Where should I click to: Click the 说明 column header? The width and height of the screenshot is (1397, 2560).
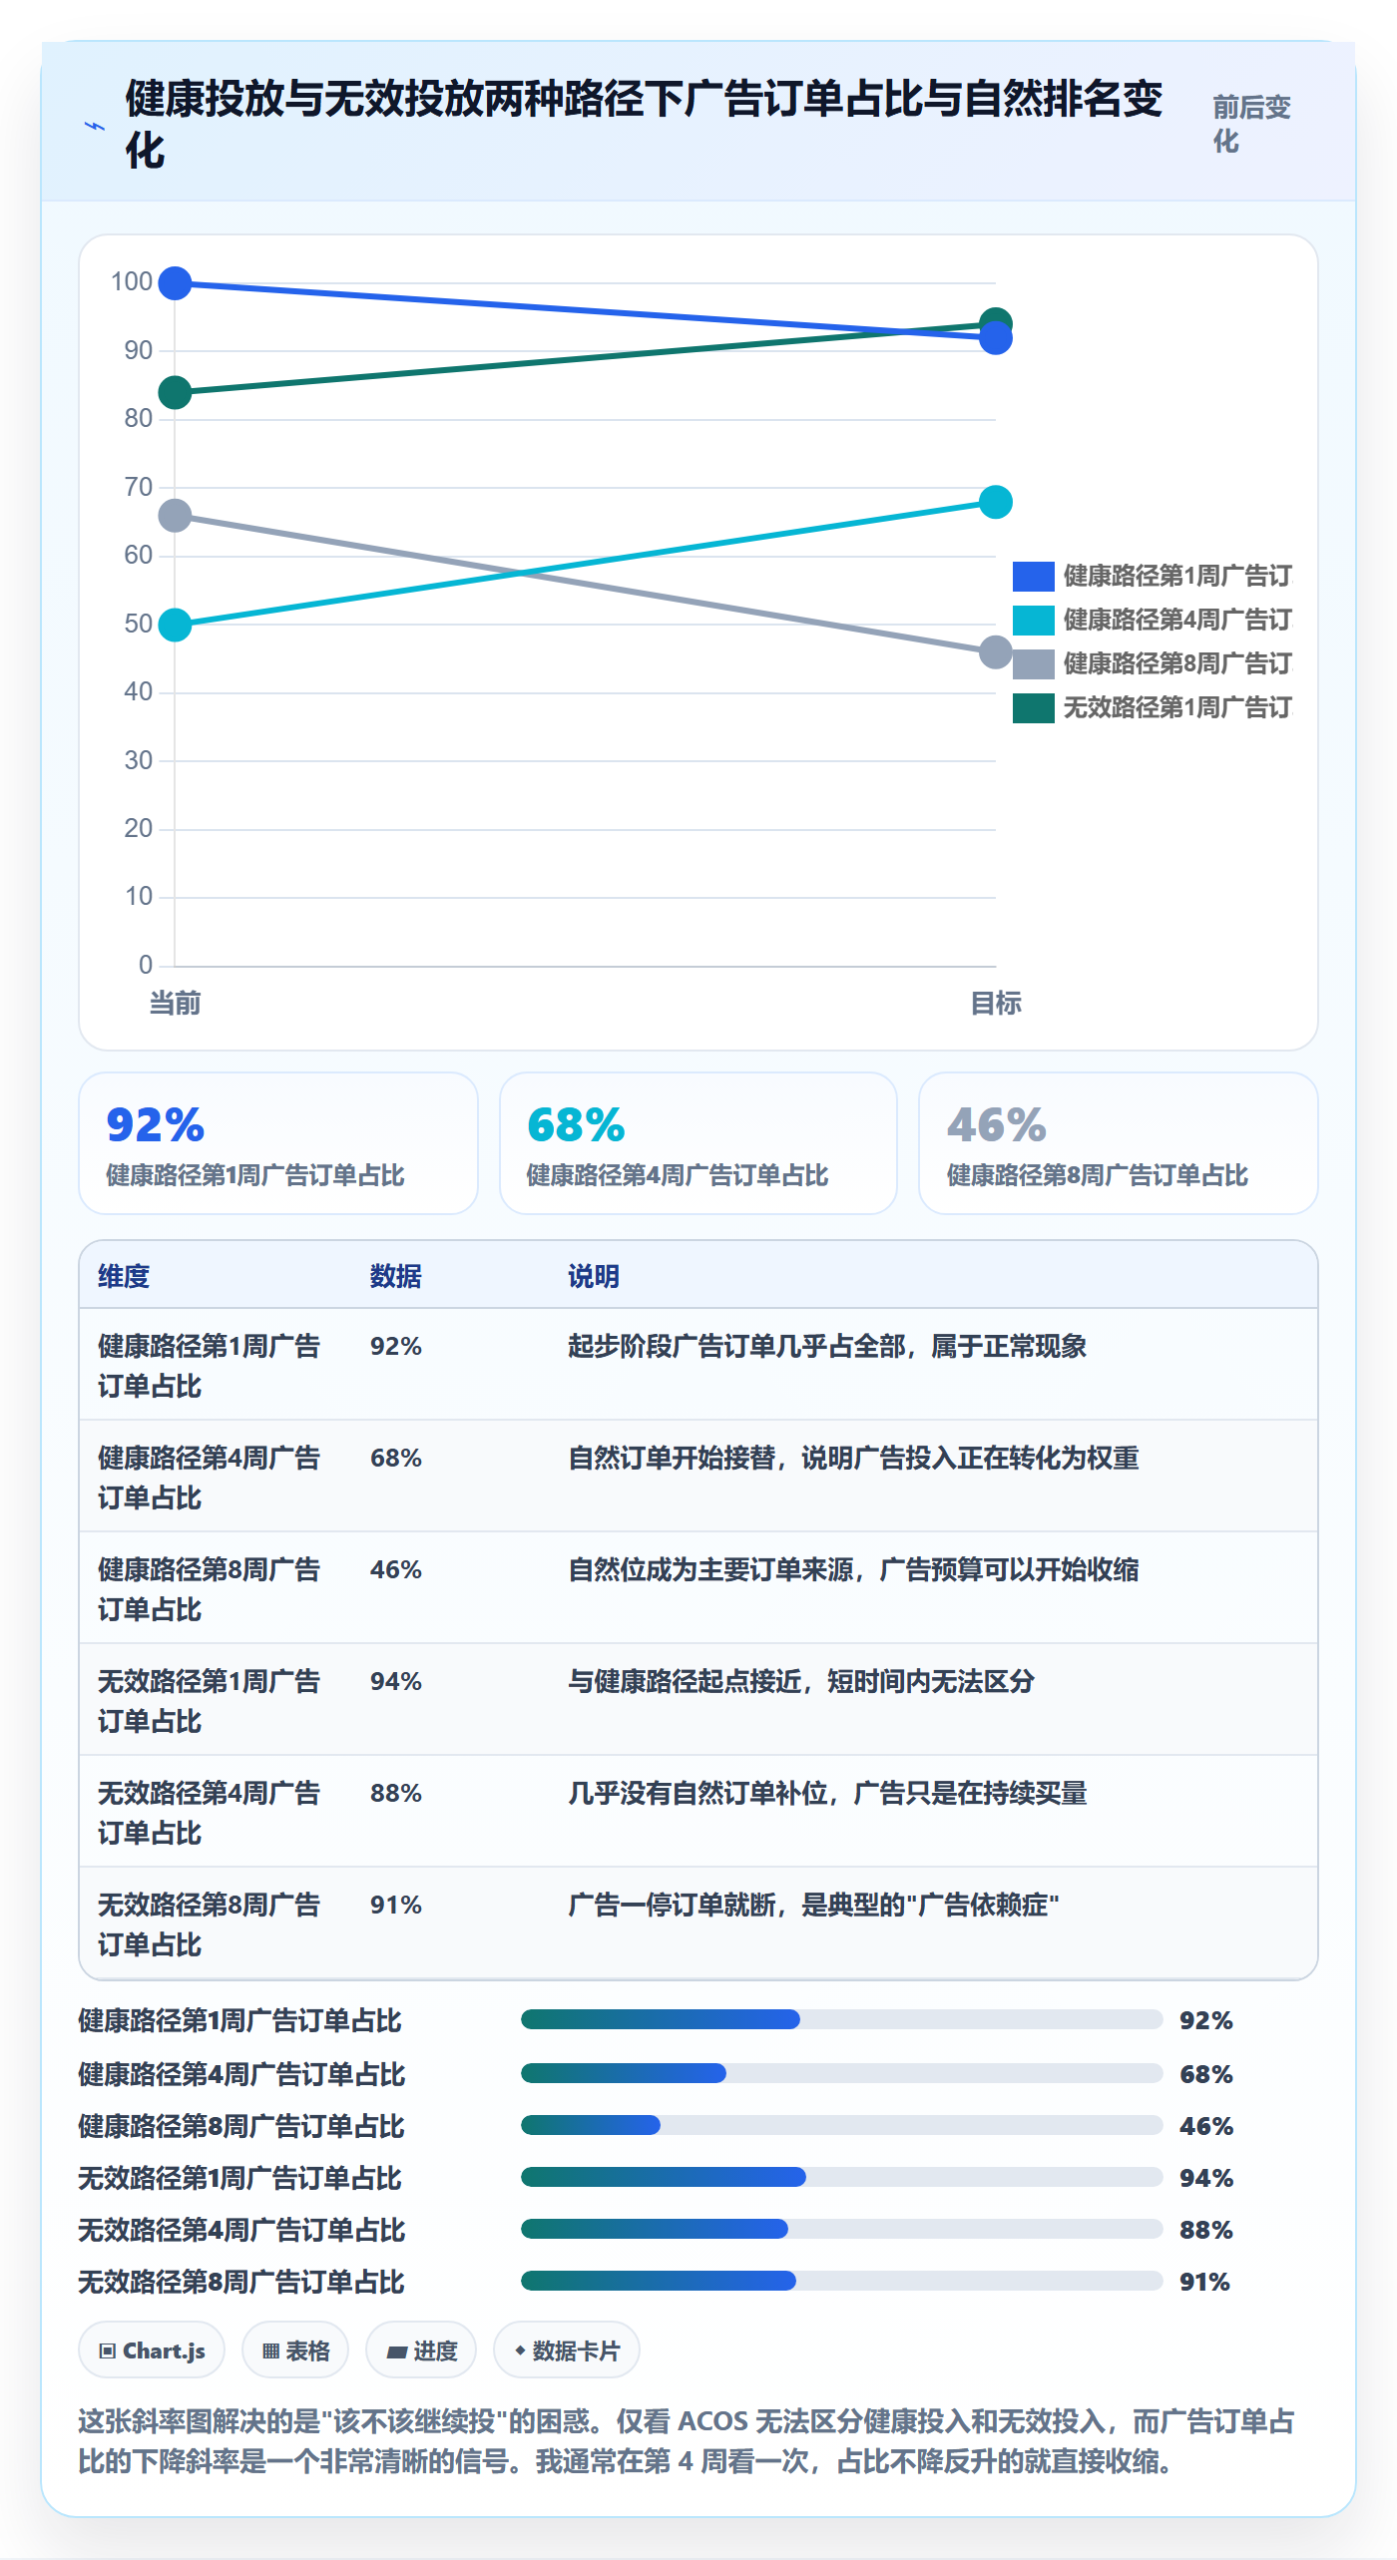point(594,1276)
